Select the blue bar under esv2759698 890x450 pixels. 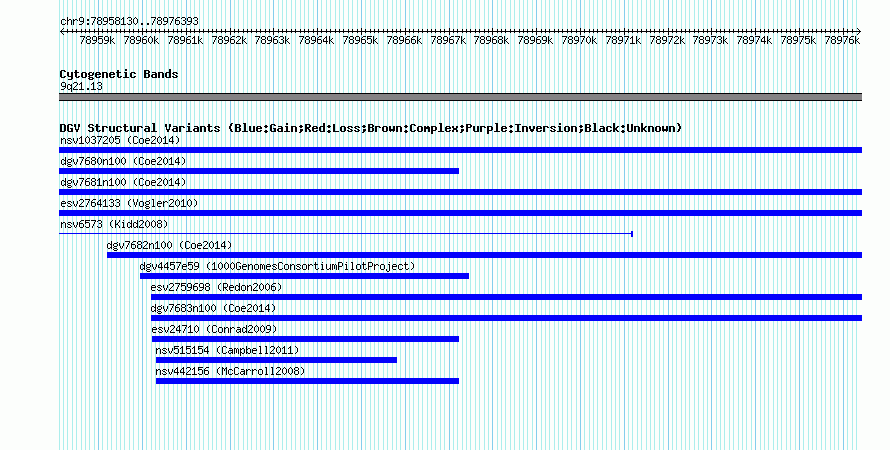(x=506, y=297)
